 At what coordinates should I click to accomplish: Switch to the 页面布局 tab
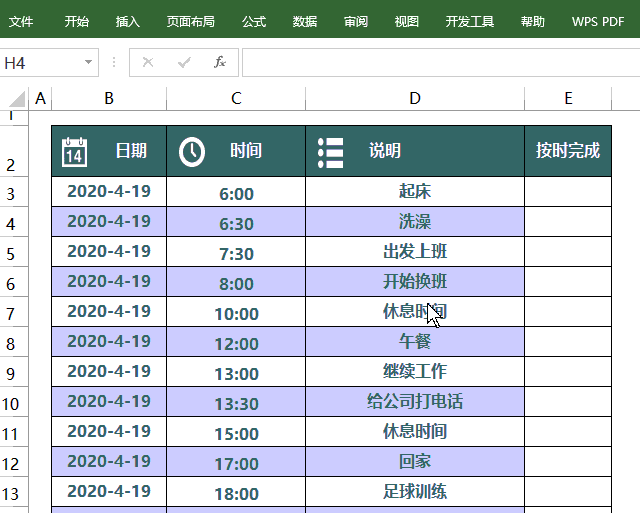(x=191, y=21)
